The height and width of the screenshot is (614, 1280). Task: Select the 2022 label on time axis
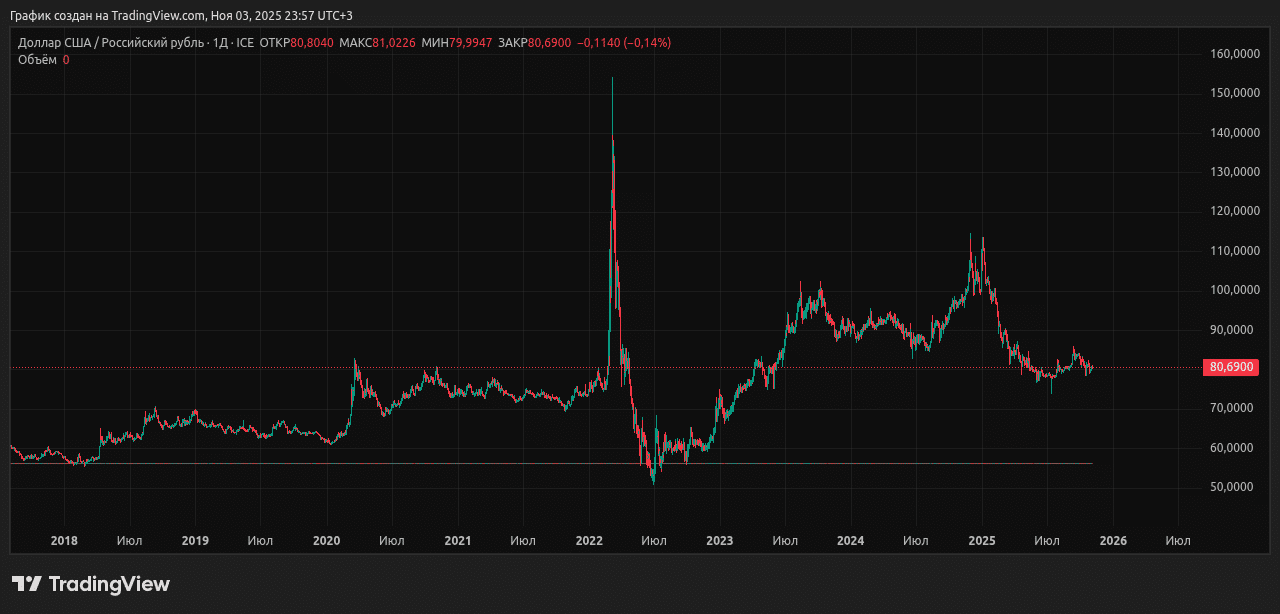click(x=589, y=541)
